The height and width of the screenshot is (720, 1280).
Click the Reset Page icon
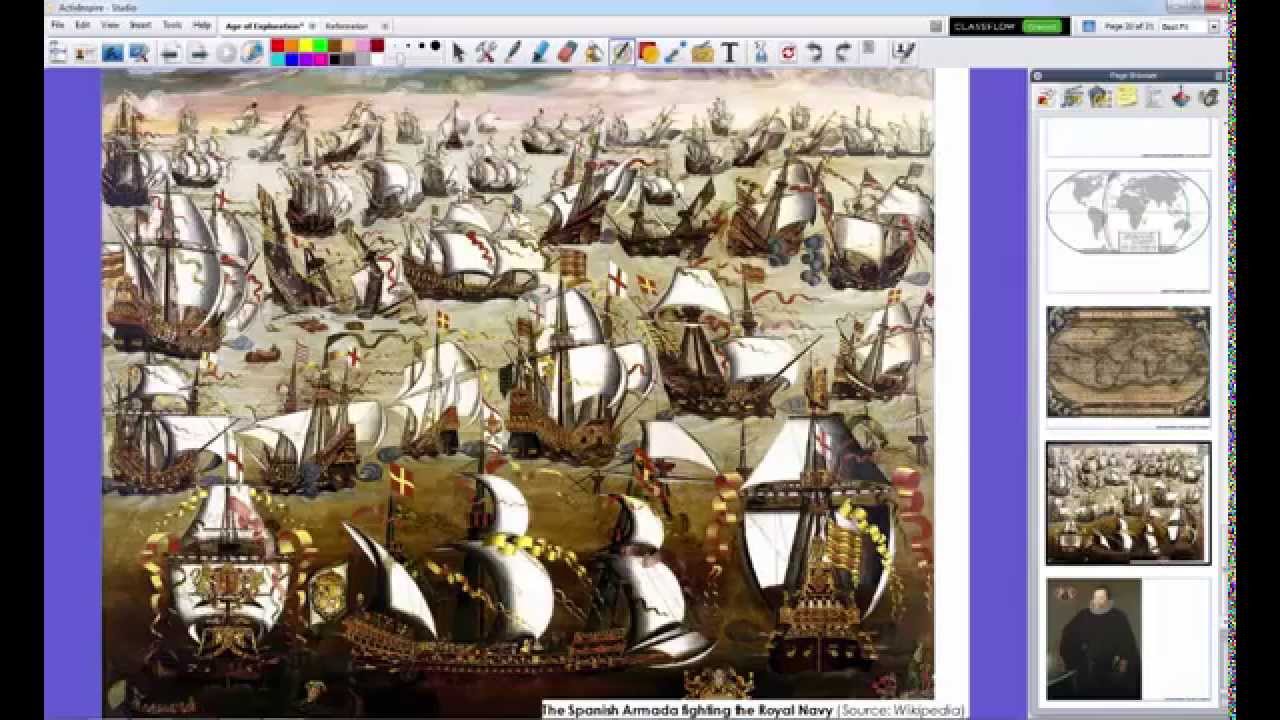[x=788, y=52]
